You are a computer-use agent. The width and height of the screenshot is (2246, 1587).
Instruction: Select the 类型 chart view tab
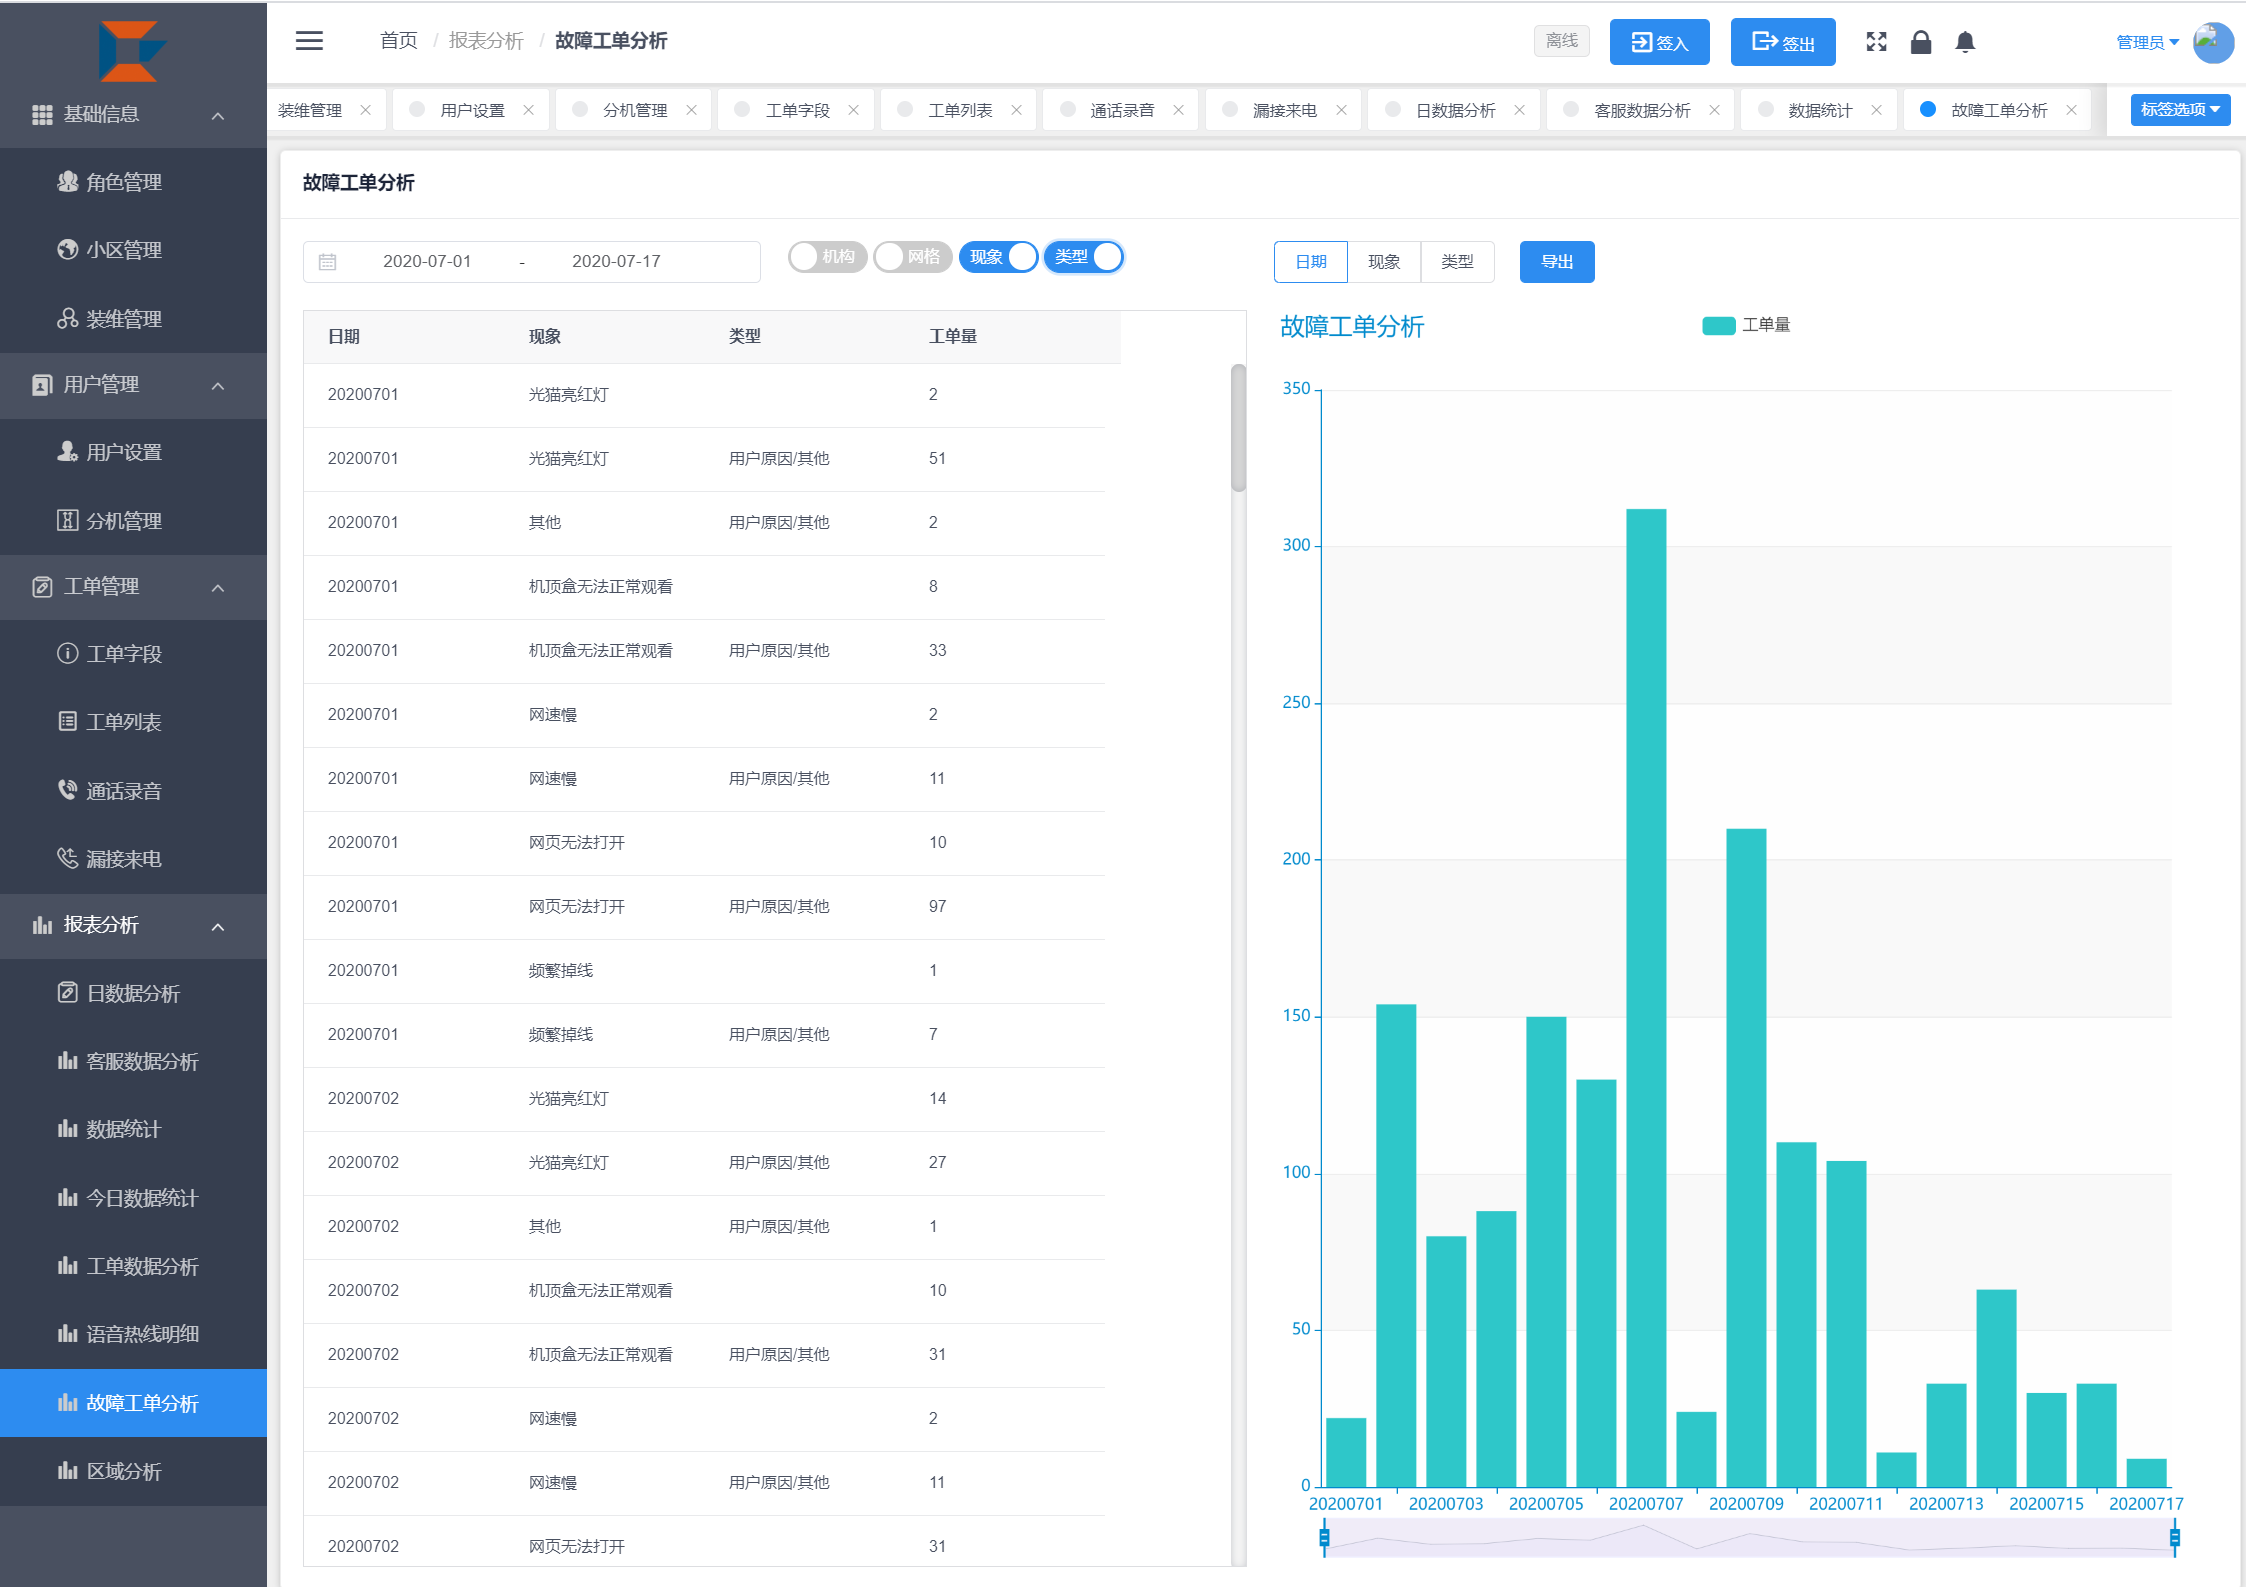pyautogui.click(x=1456, y=262)
